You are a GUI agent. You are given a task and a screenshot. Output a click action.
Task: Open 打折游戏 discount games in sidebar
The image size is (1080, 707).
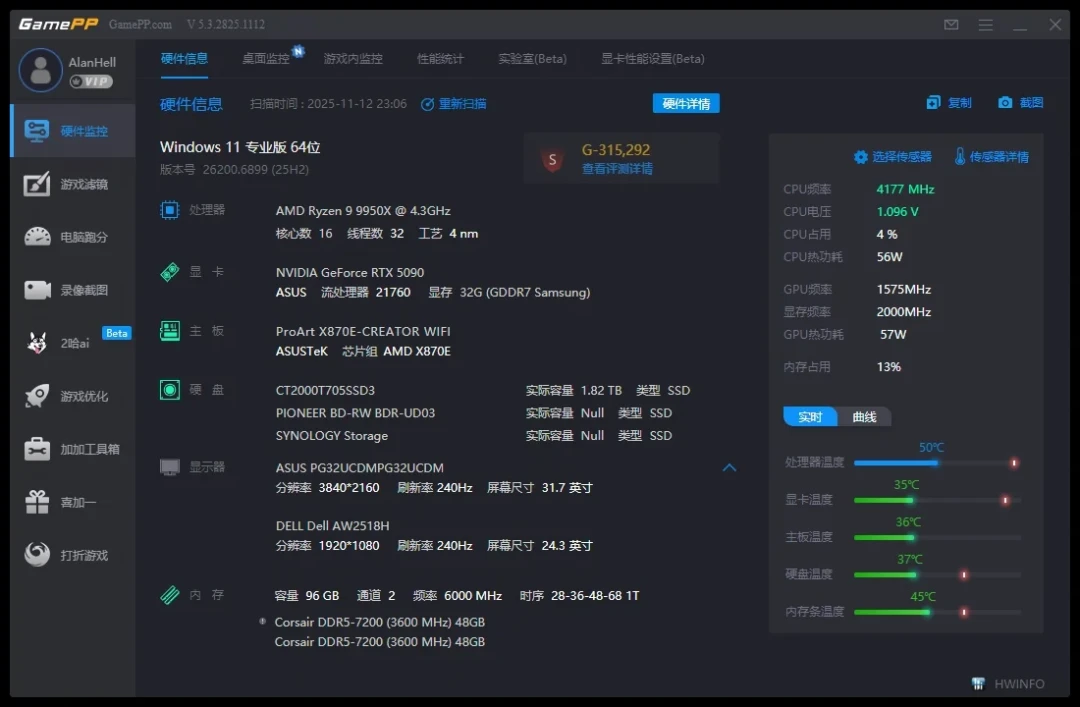coord(73,555)
